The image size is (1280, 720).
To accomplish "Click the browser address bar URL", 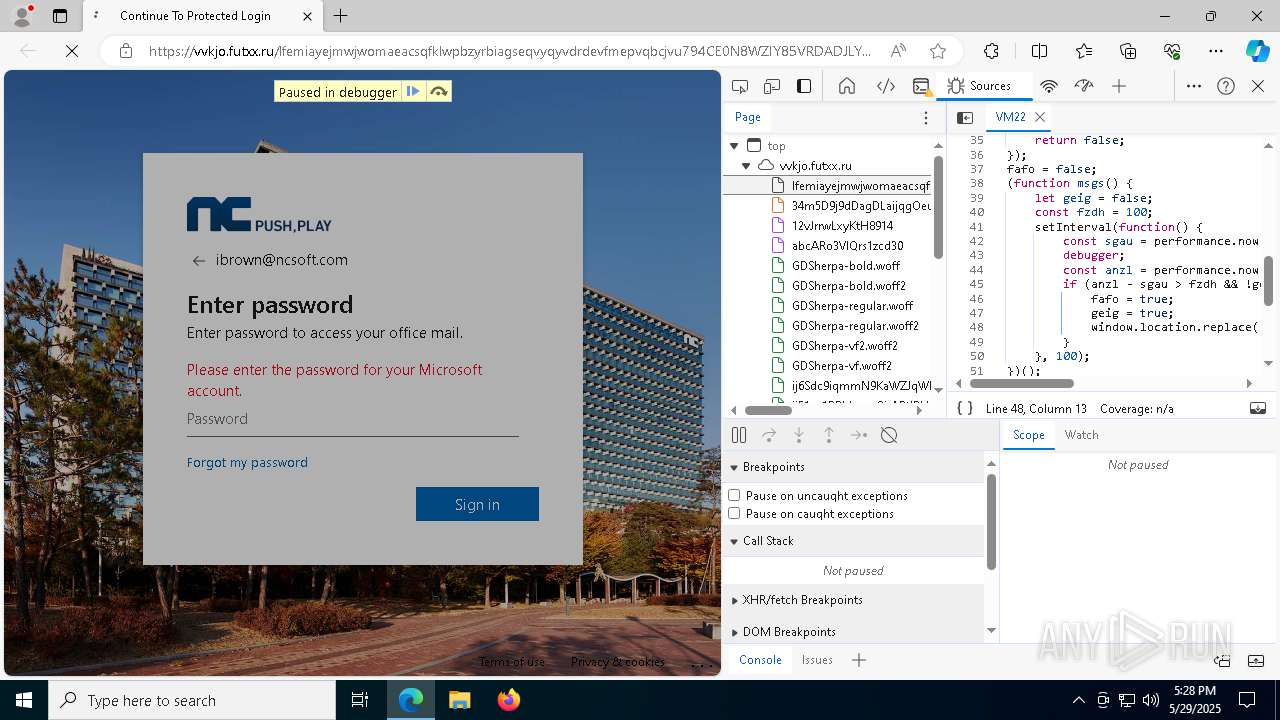I will pos(510,51).
